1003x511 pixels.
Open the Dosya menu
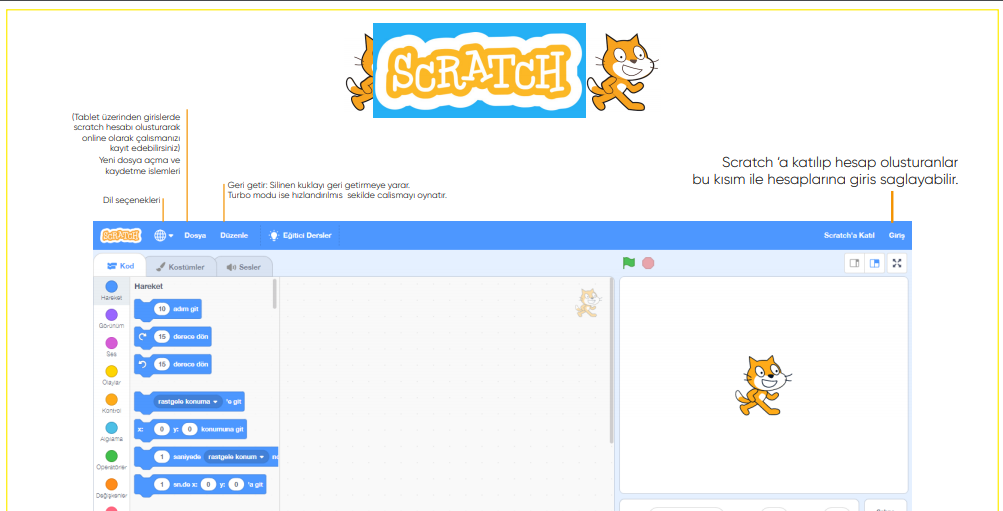195,236
